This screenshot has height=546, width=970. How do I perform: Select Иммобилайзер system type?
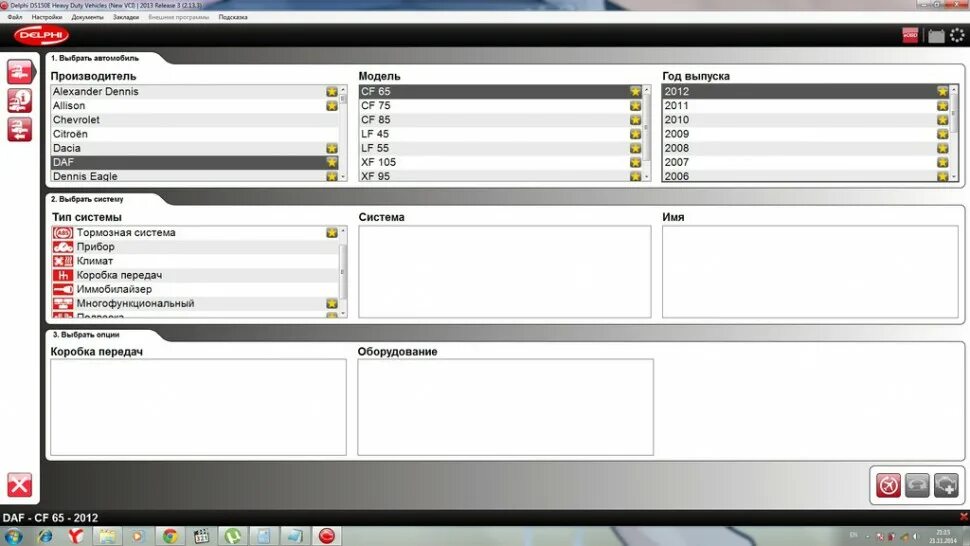195,289
